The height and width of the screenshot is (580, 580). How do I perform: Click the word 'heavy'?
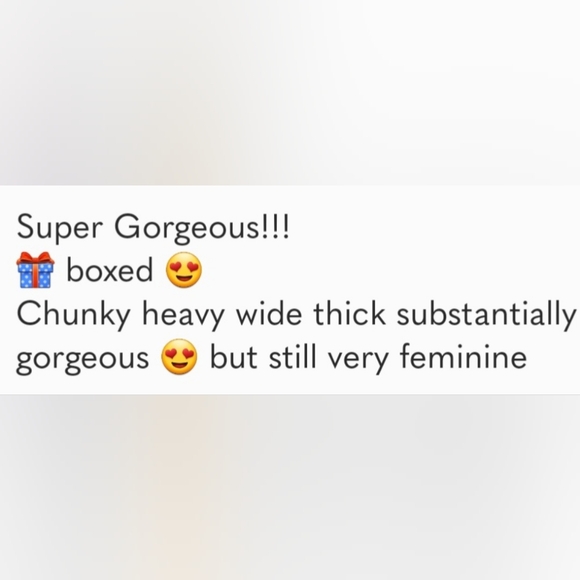point(183,315)
